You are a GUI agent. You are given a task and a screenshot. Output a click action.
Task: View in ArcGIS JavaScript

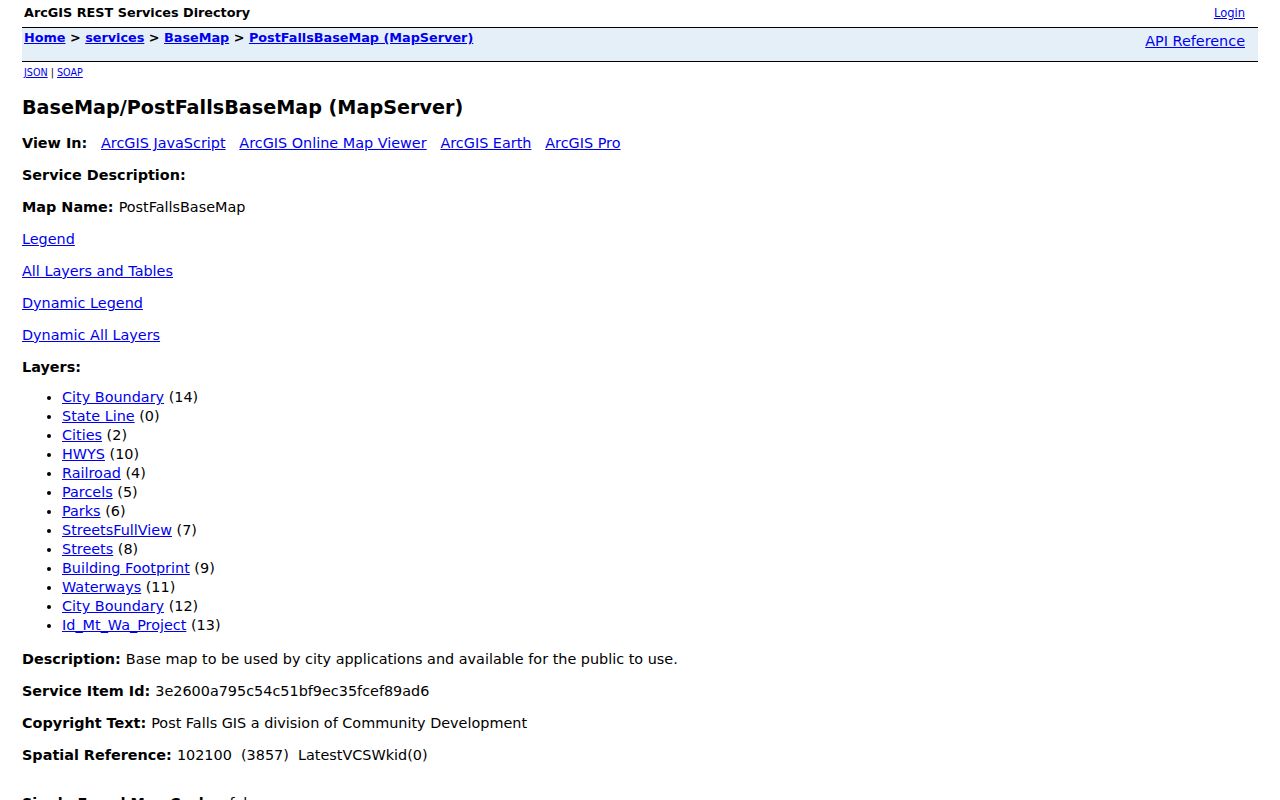pos(163,143)
